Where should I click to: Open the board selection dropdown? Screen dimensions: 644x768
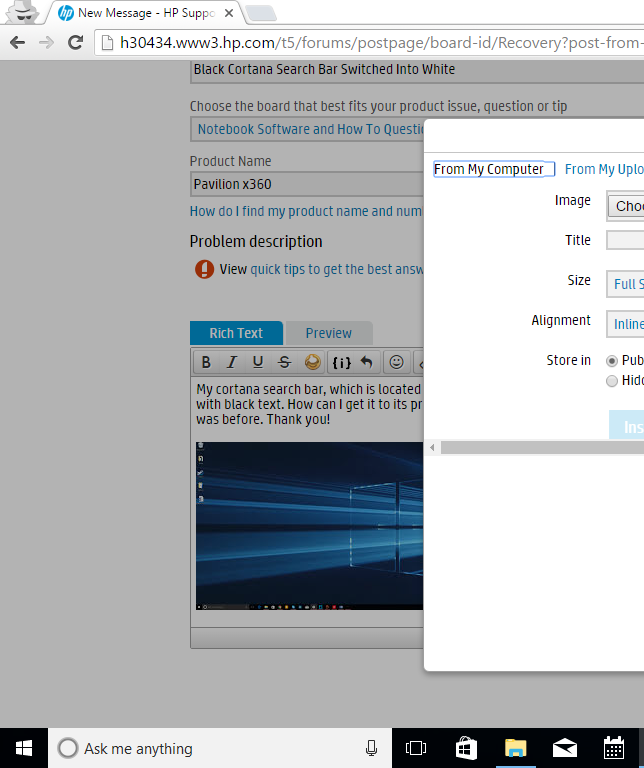click(308, 129)
